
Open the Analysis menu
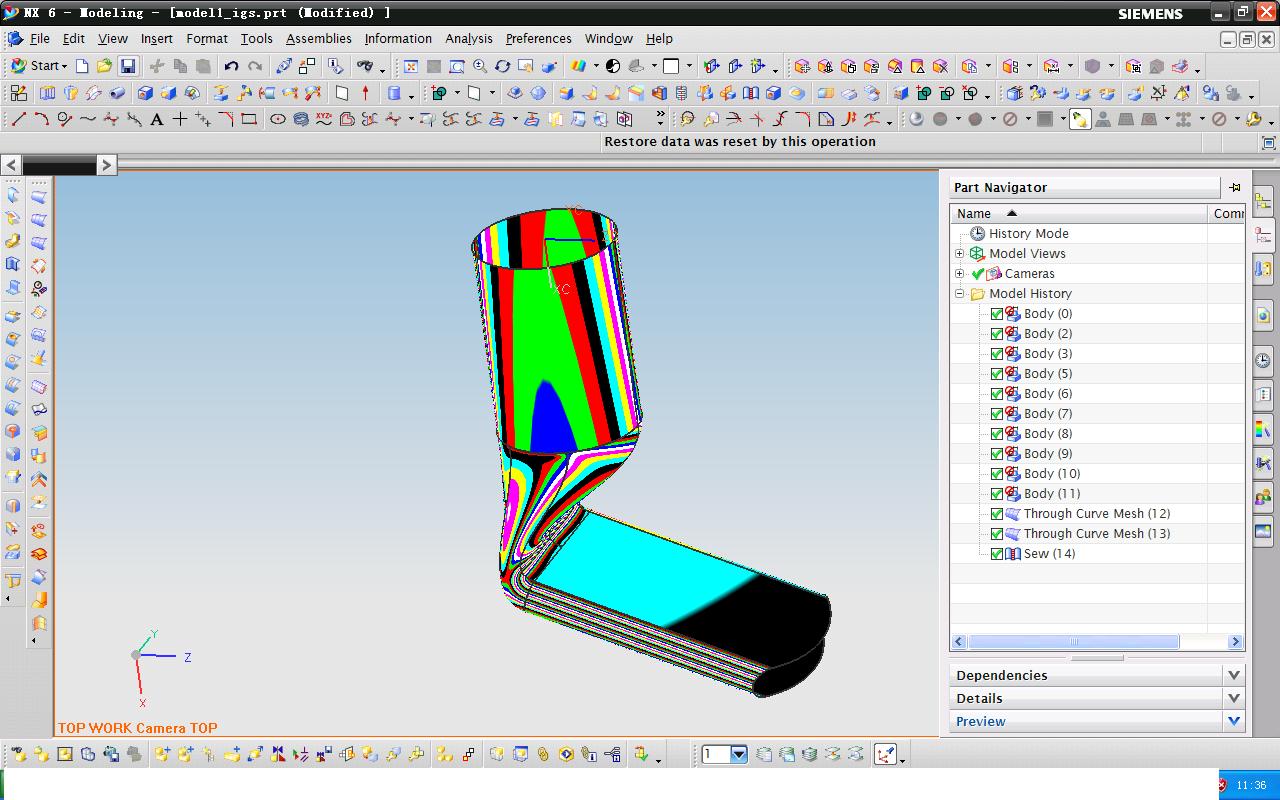click(468, 39)
